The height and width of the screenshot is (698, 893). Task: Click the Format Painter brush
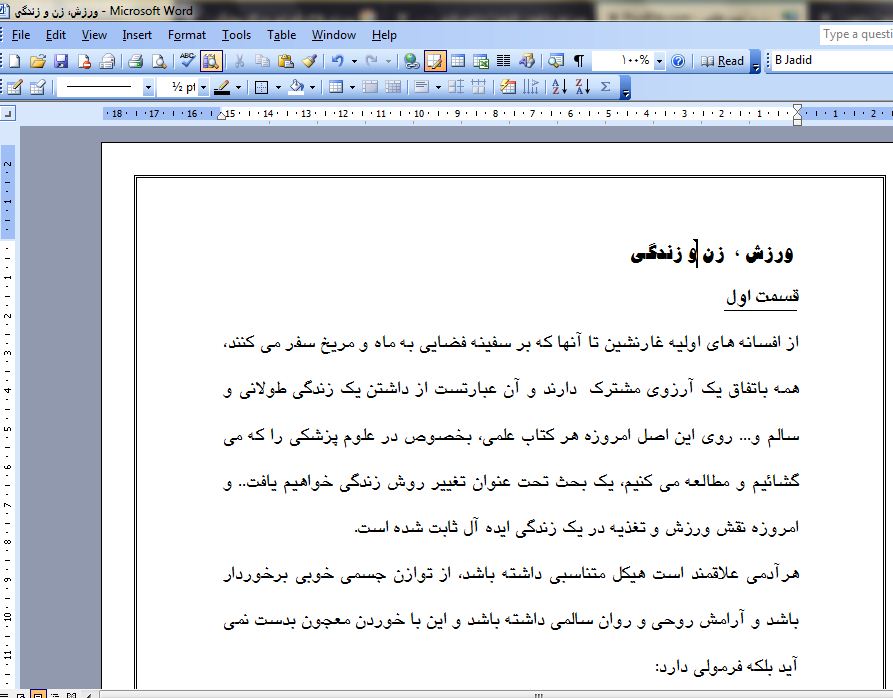(x=310, y=61)
